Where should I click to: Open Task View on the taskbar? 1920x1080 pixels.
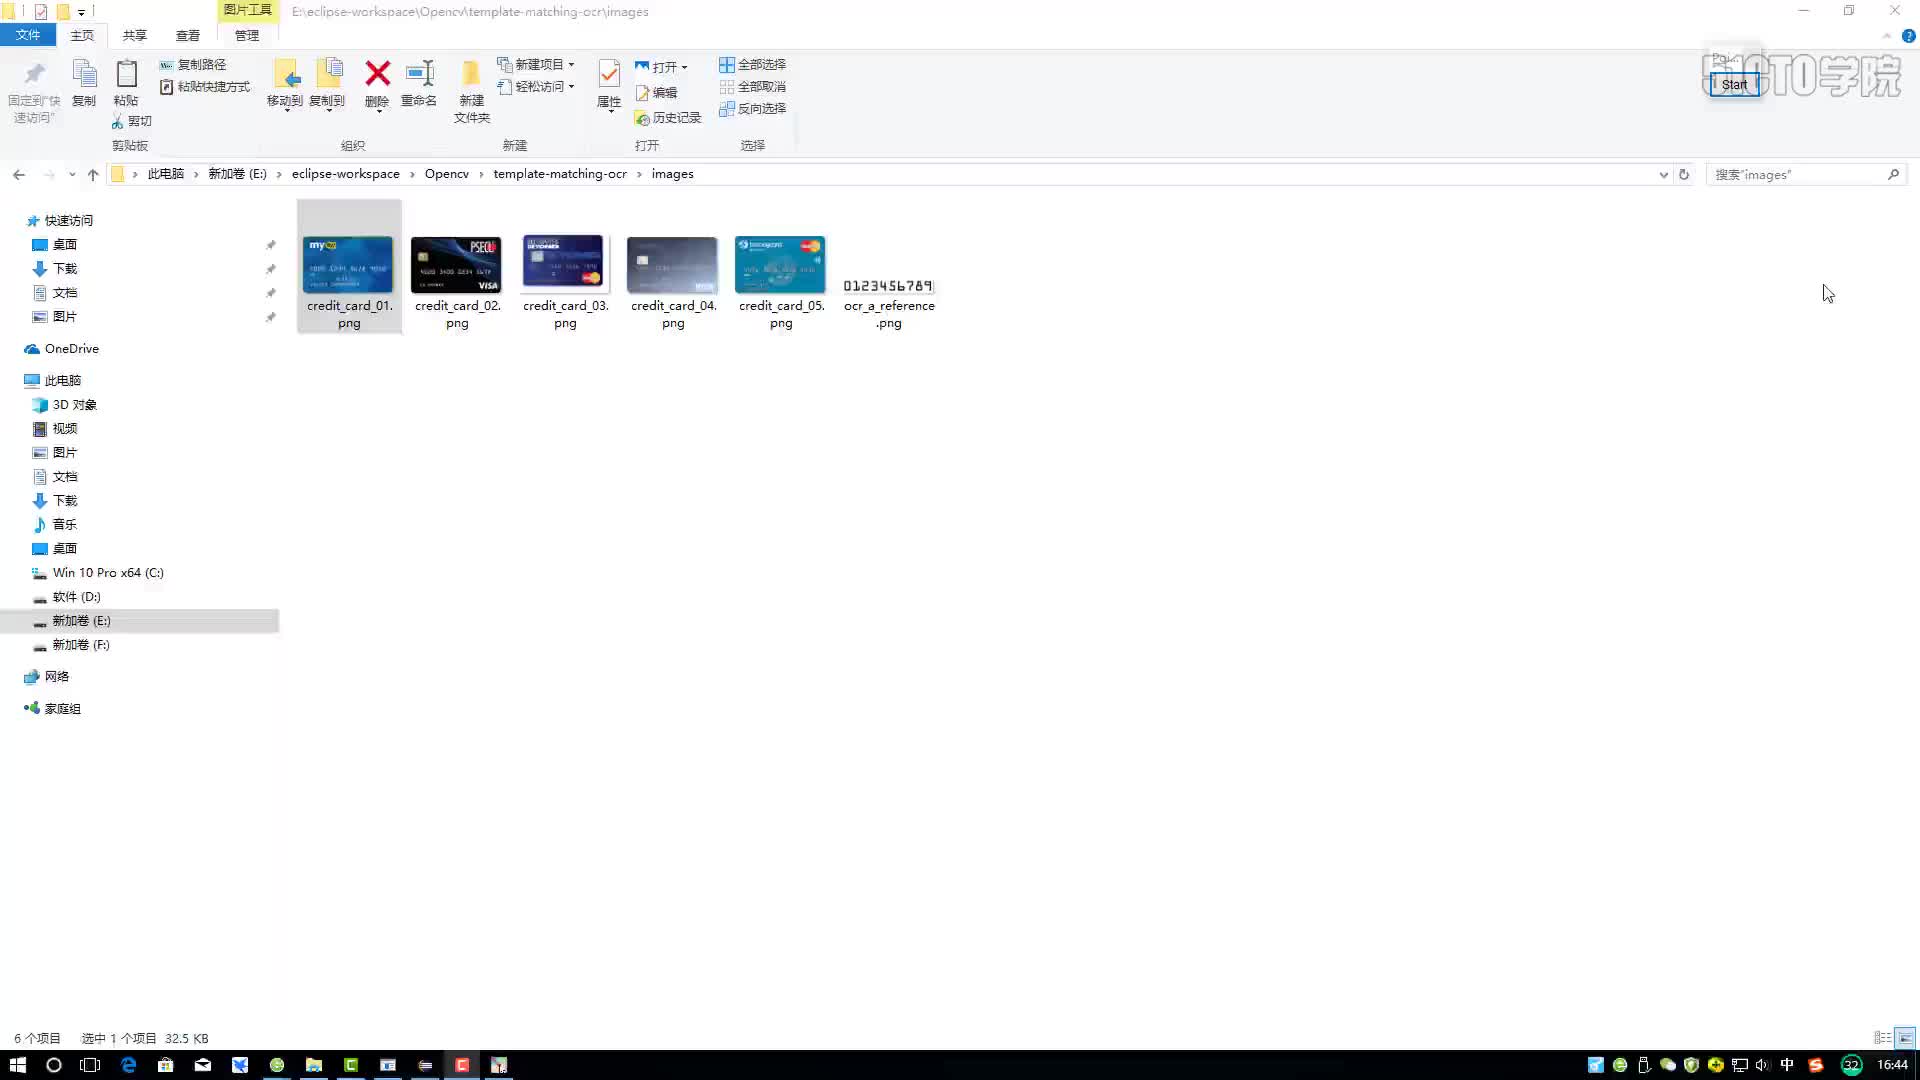point(90,1065)
